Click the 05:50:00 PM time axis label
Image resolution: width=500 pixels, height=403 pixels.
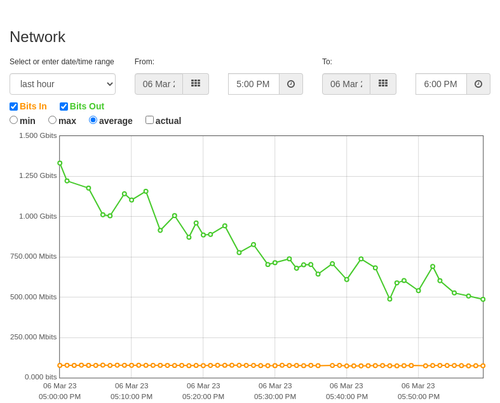coord(418,397)
